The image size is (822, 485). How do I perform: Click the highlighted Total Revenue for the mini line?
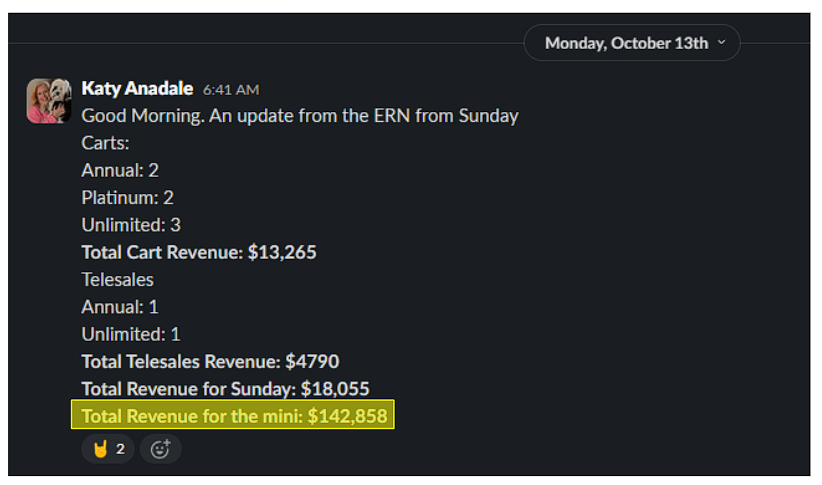[x=234, y=415]
